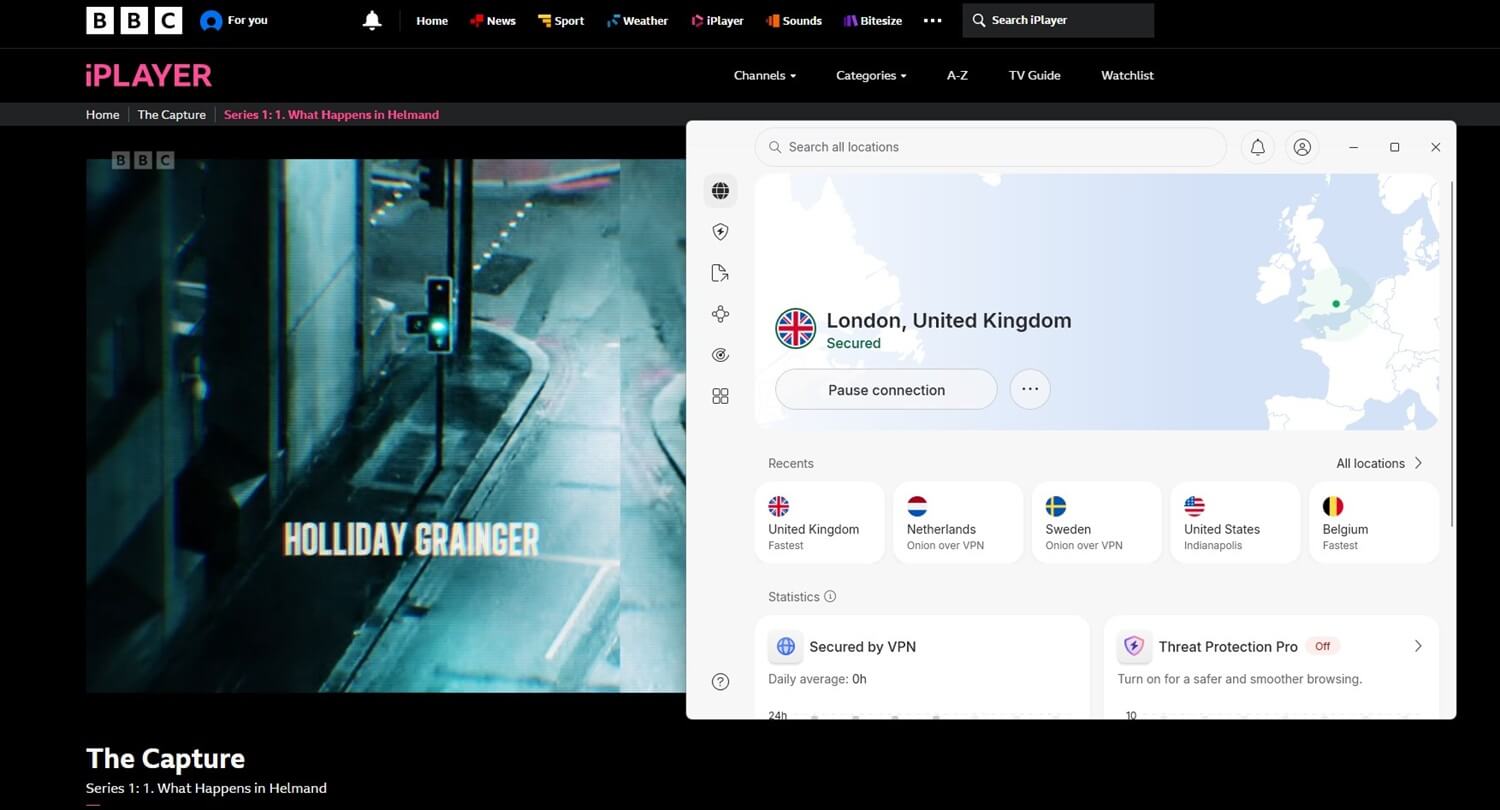Minimize the VPN window
The height and width of the screenshot is (810, 1500).
pyautogui.click(x=1353, y=147)
